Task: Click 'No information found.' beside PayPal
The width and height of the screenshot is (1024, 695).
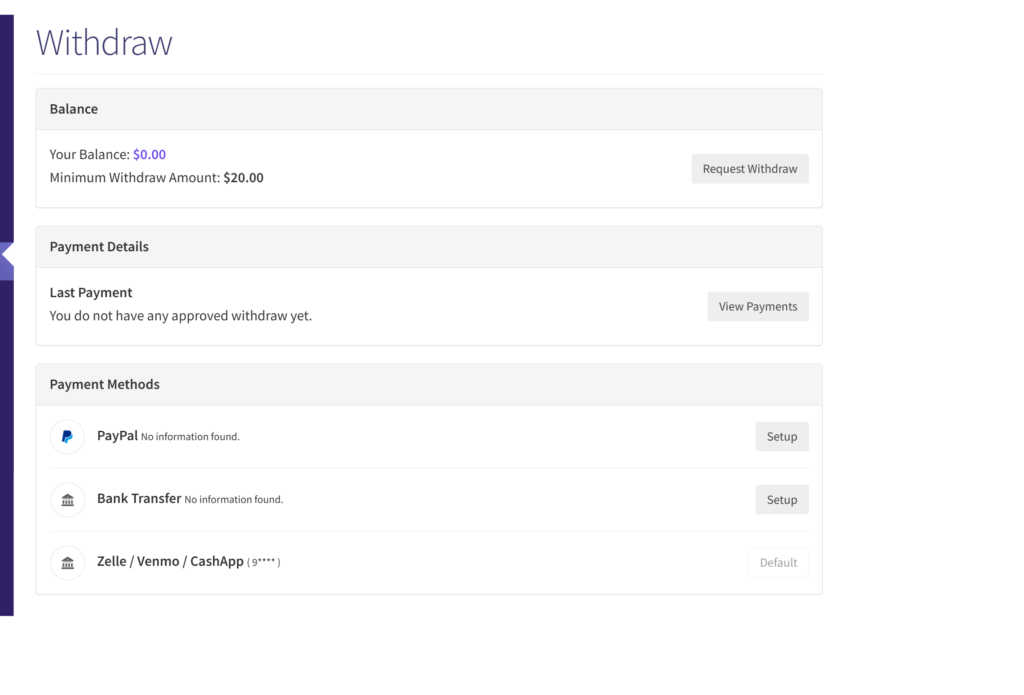Action: [x=191, y=436]
